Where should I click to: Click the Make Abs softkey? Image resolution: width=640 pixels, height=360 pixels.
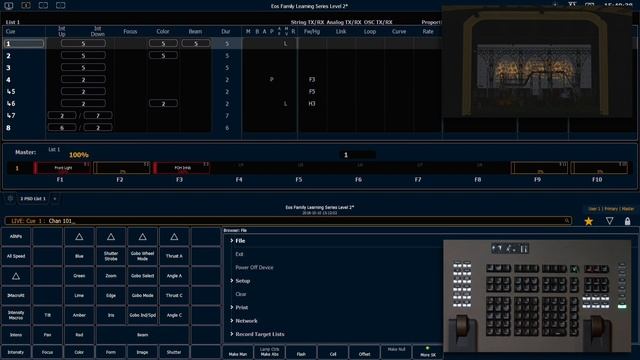point(269,353)
